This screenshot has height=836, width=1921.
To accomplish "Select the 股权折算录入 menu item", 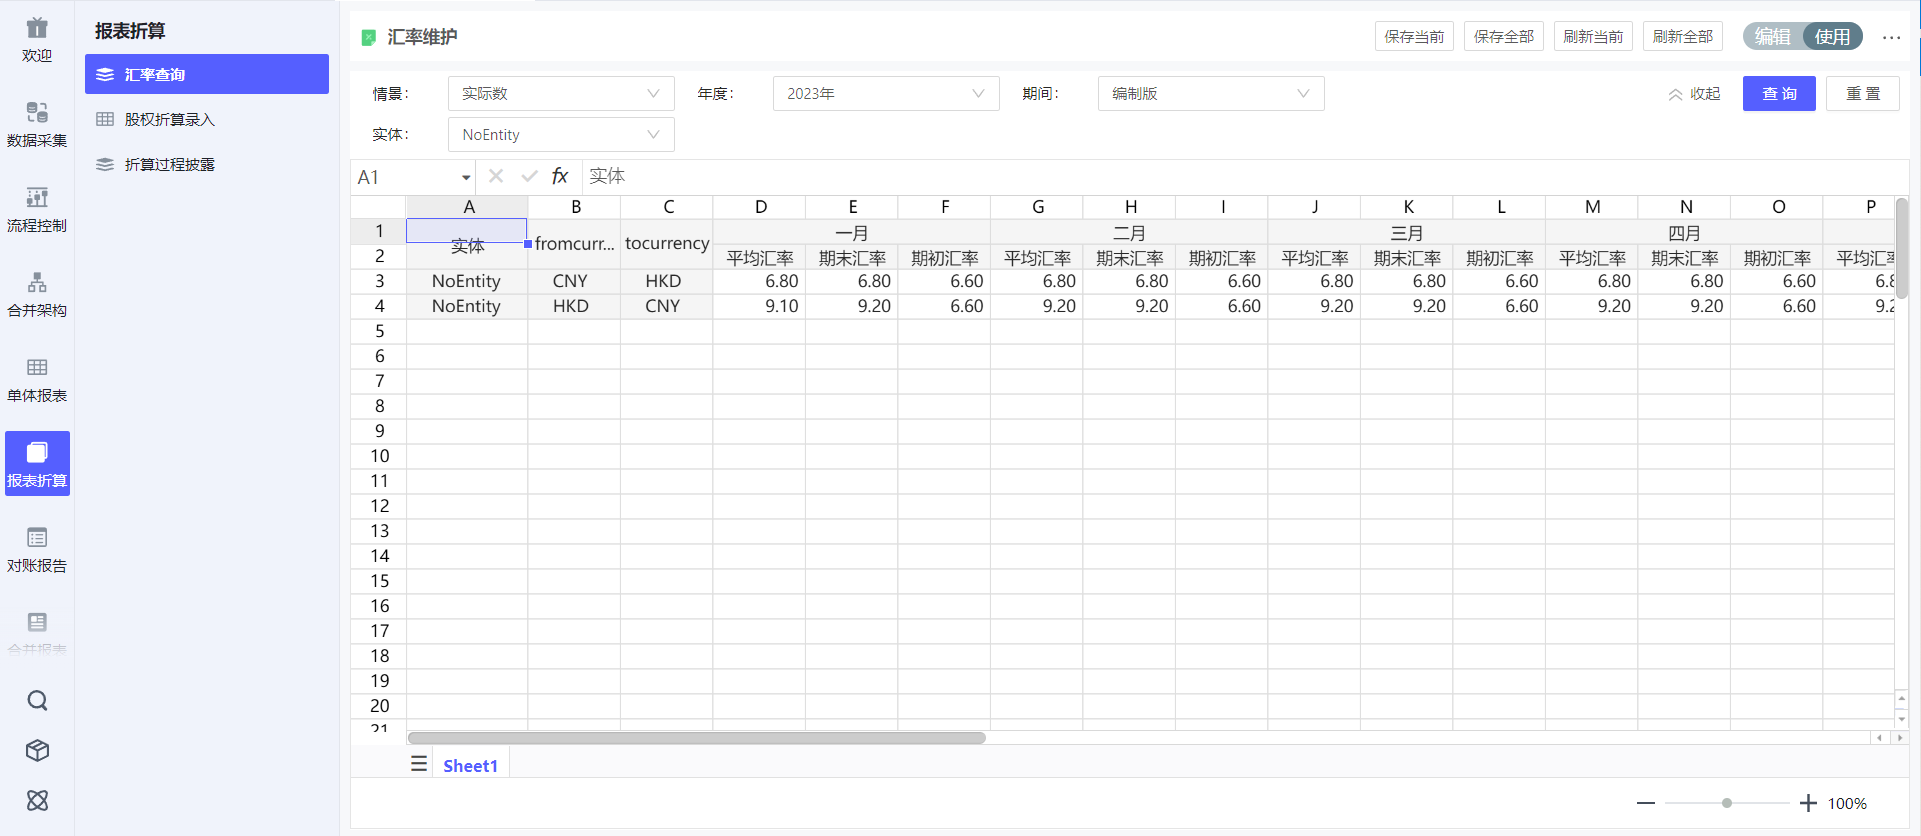I will pyautogui.click(x=169, y=120).
